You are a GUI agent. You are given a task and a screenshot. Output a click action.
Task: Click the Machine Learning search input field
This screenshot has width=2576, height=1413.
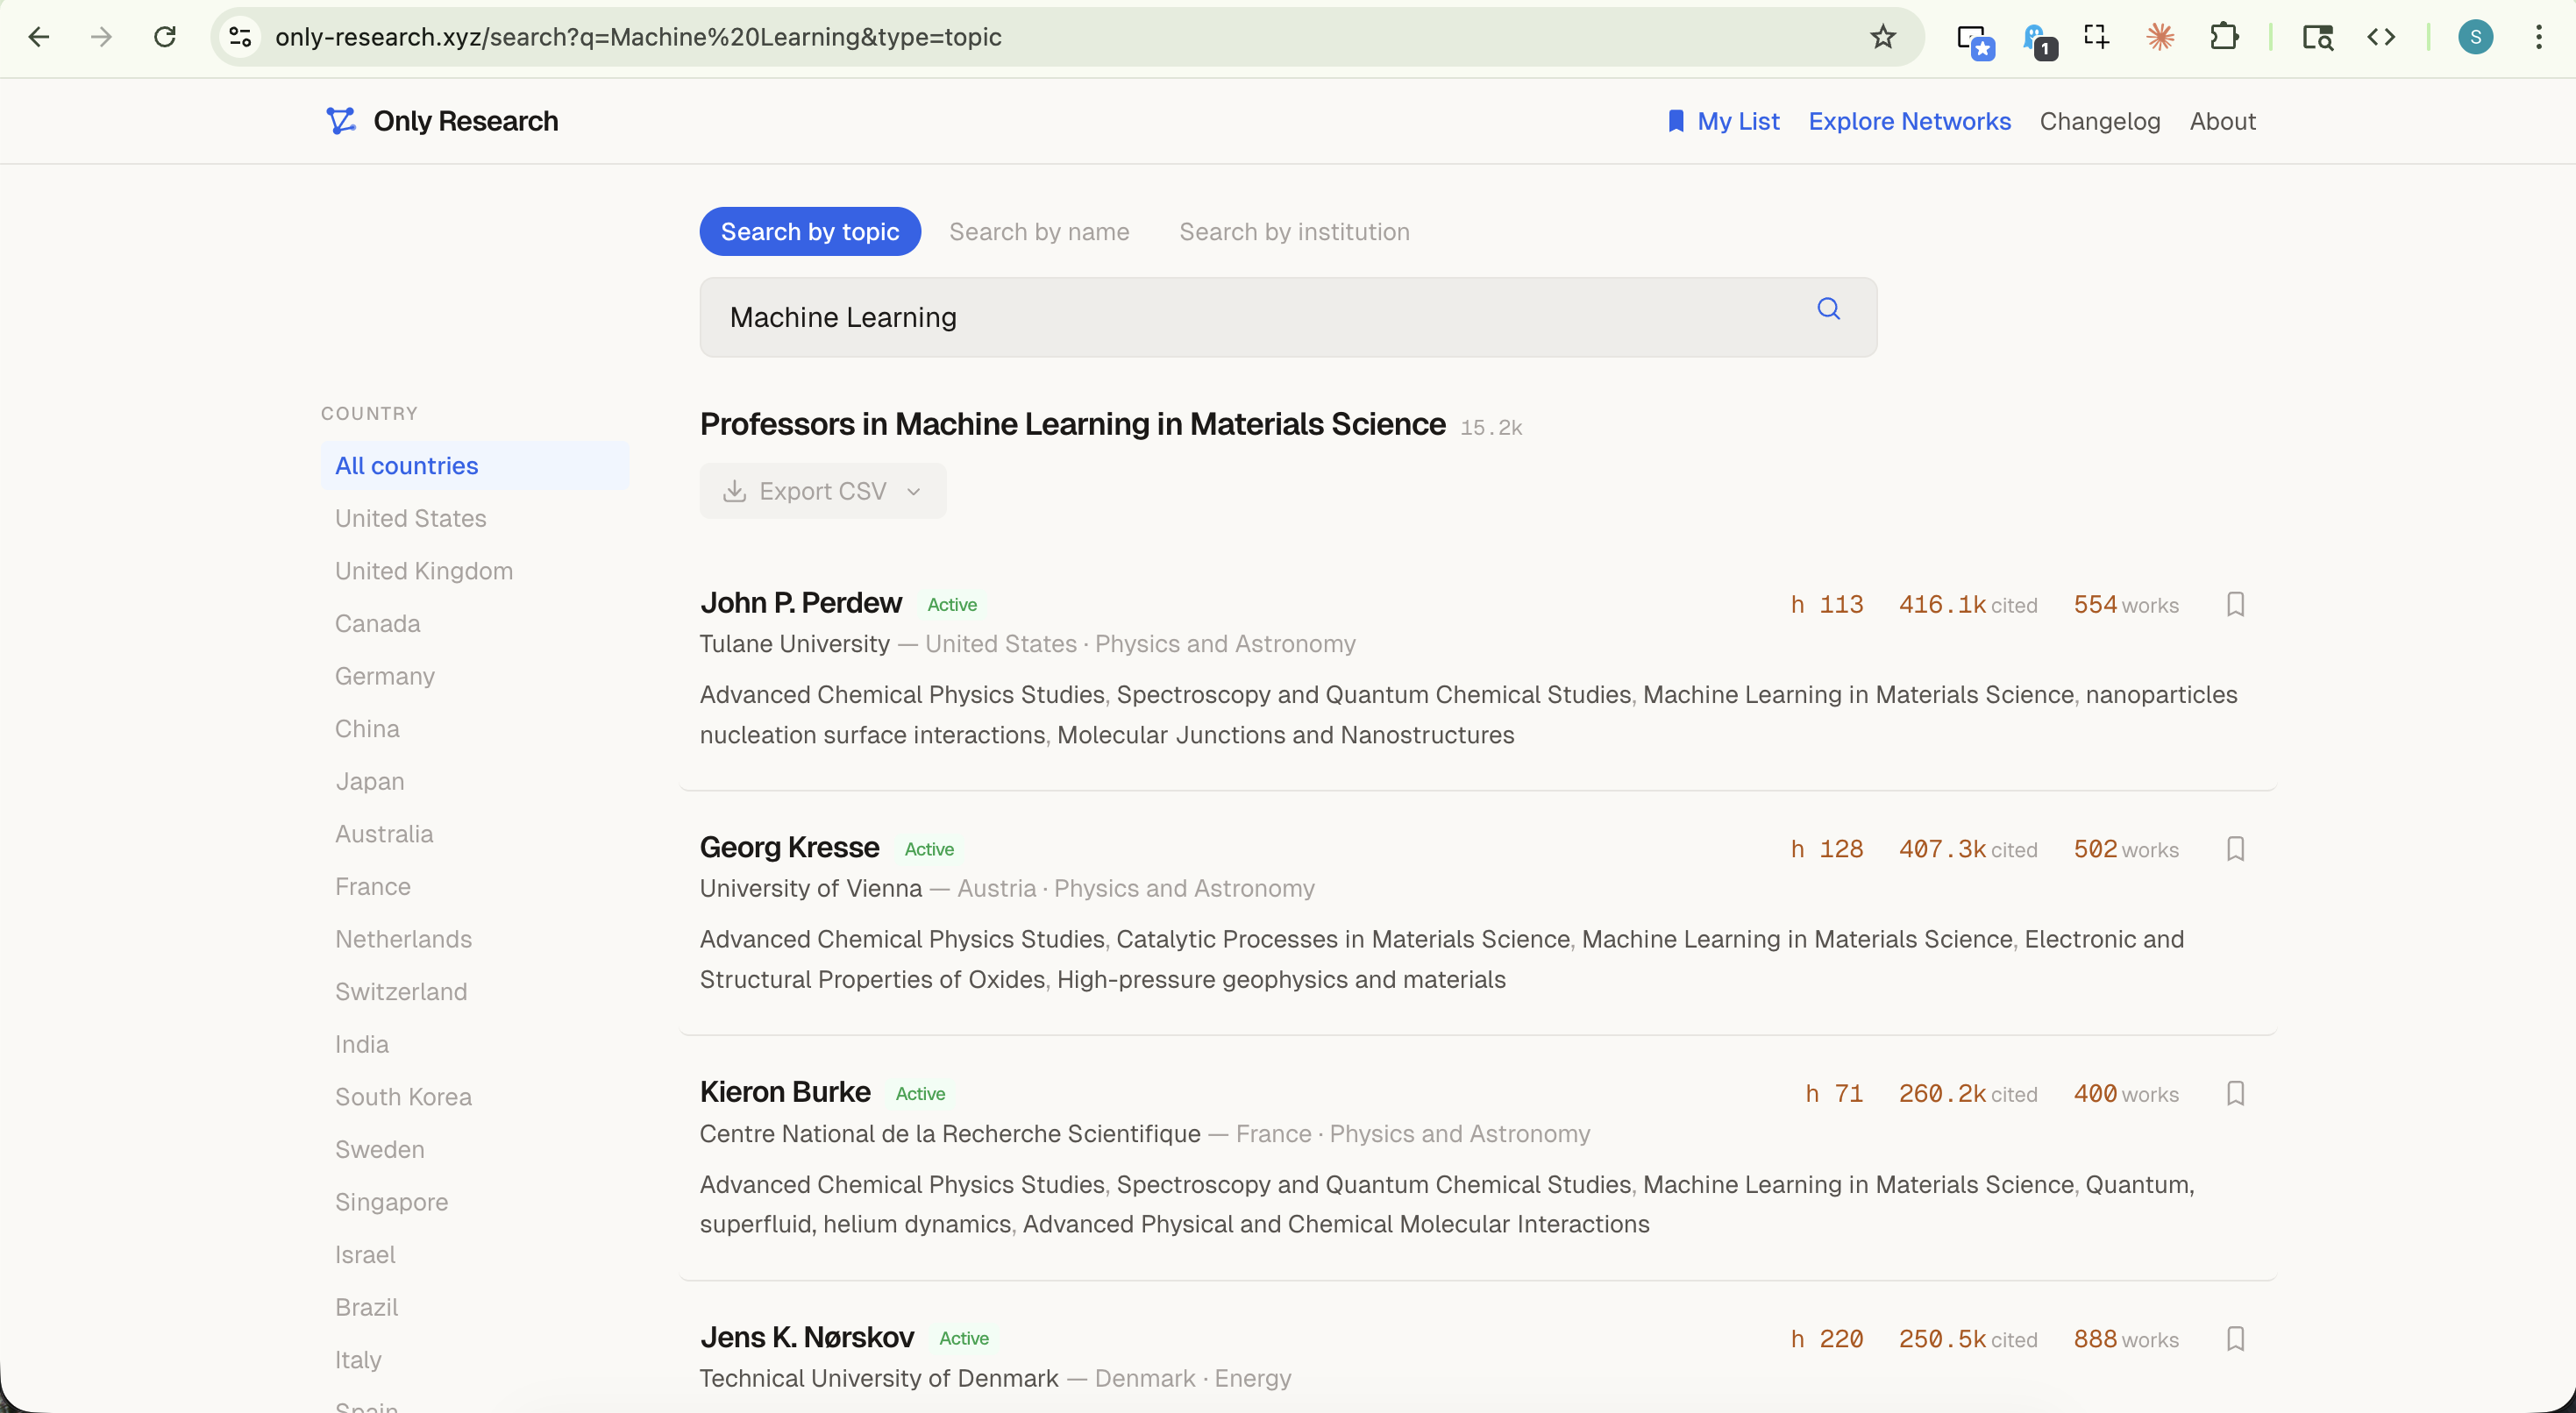pos(1200,318)
